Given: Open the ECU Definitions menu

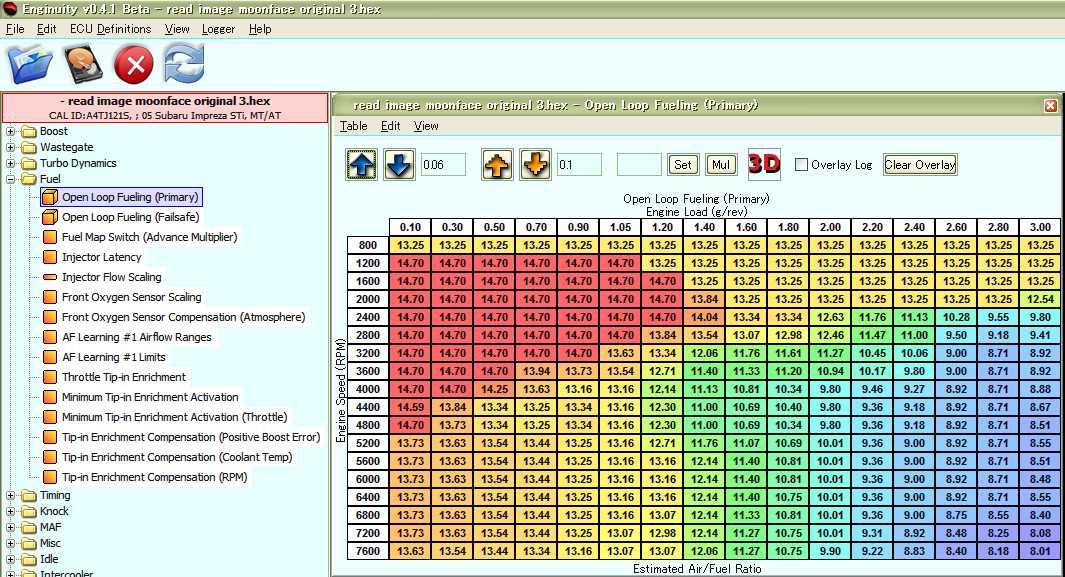Looking at the screenshot, I should pyautogui.click(x=110, y=29).
